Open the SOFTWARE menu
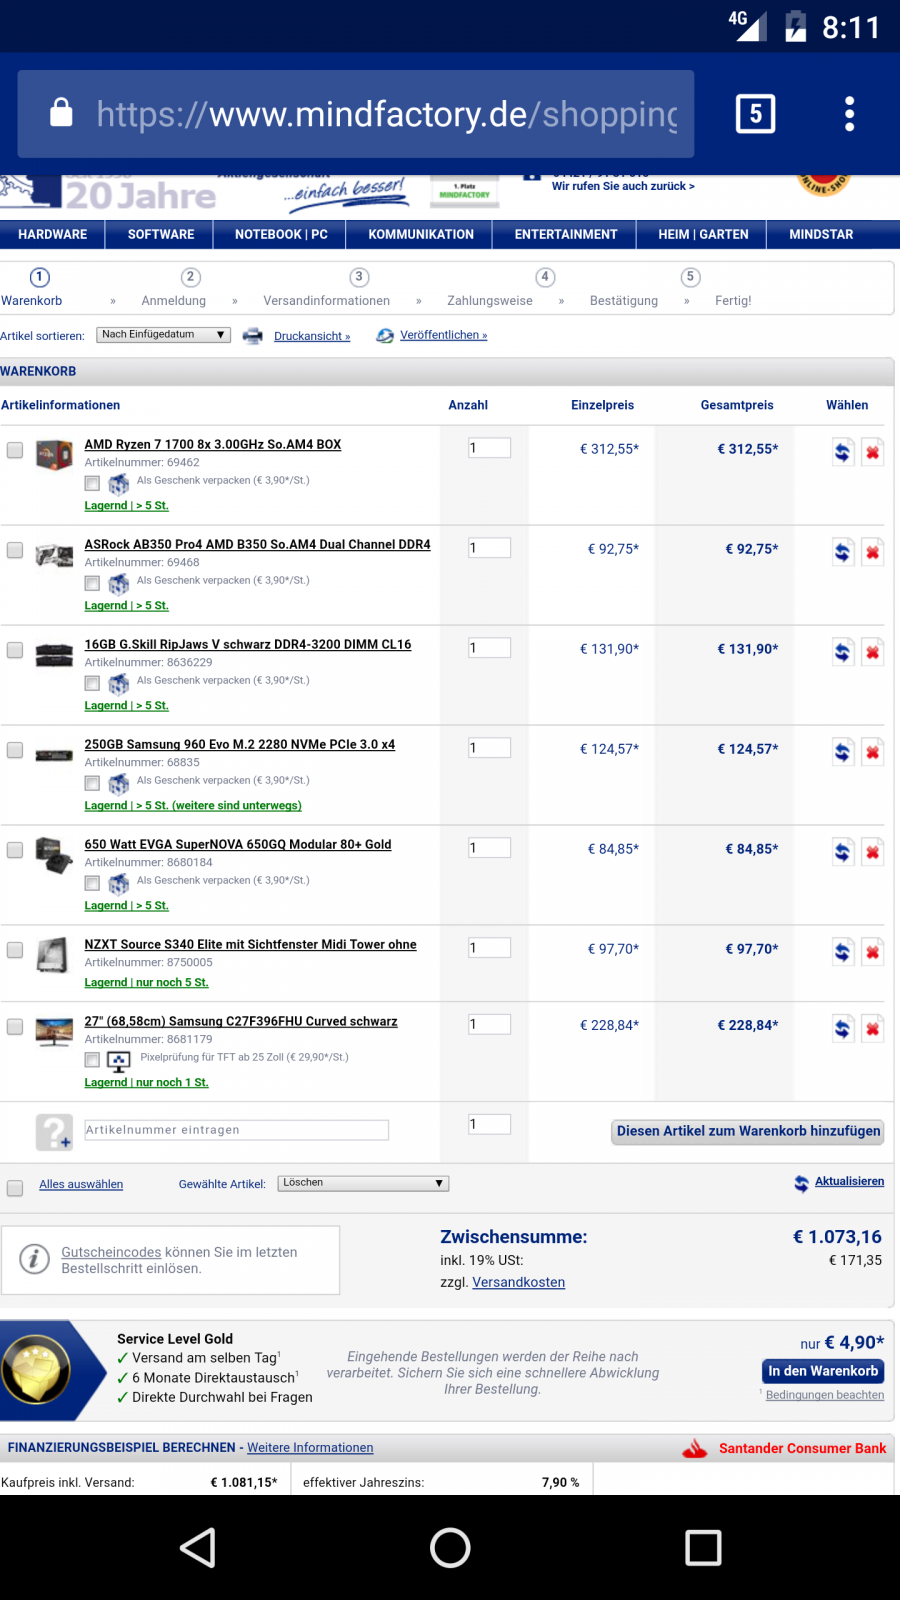The height and width of the screenshot is (1600, 900). tap(161, 234)
